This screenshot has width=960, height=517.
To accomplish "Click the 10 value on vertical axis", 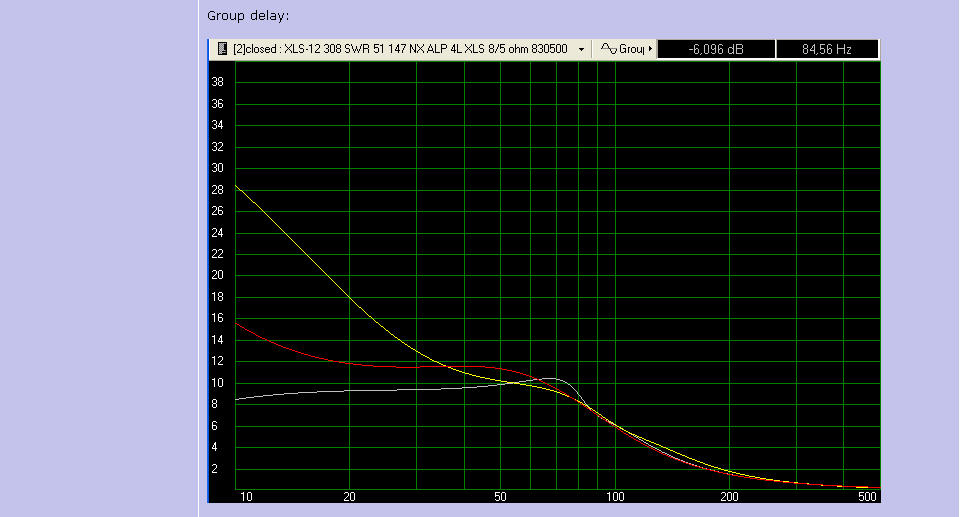I will coord(217,383).
